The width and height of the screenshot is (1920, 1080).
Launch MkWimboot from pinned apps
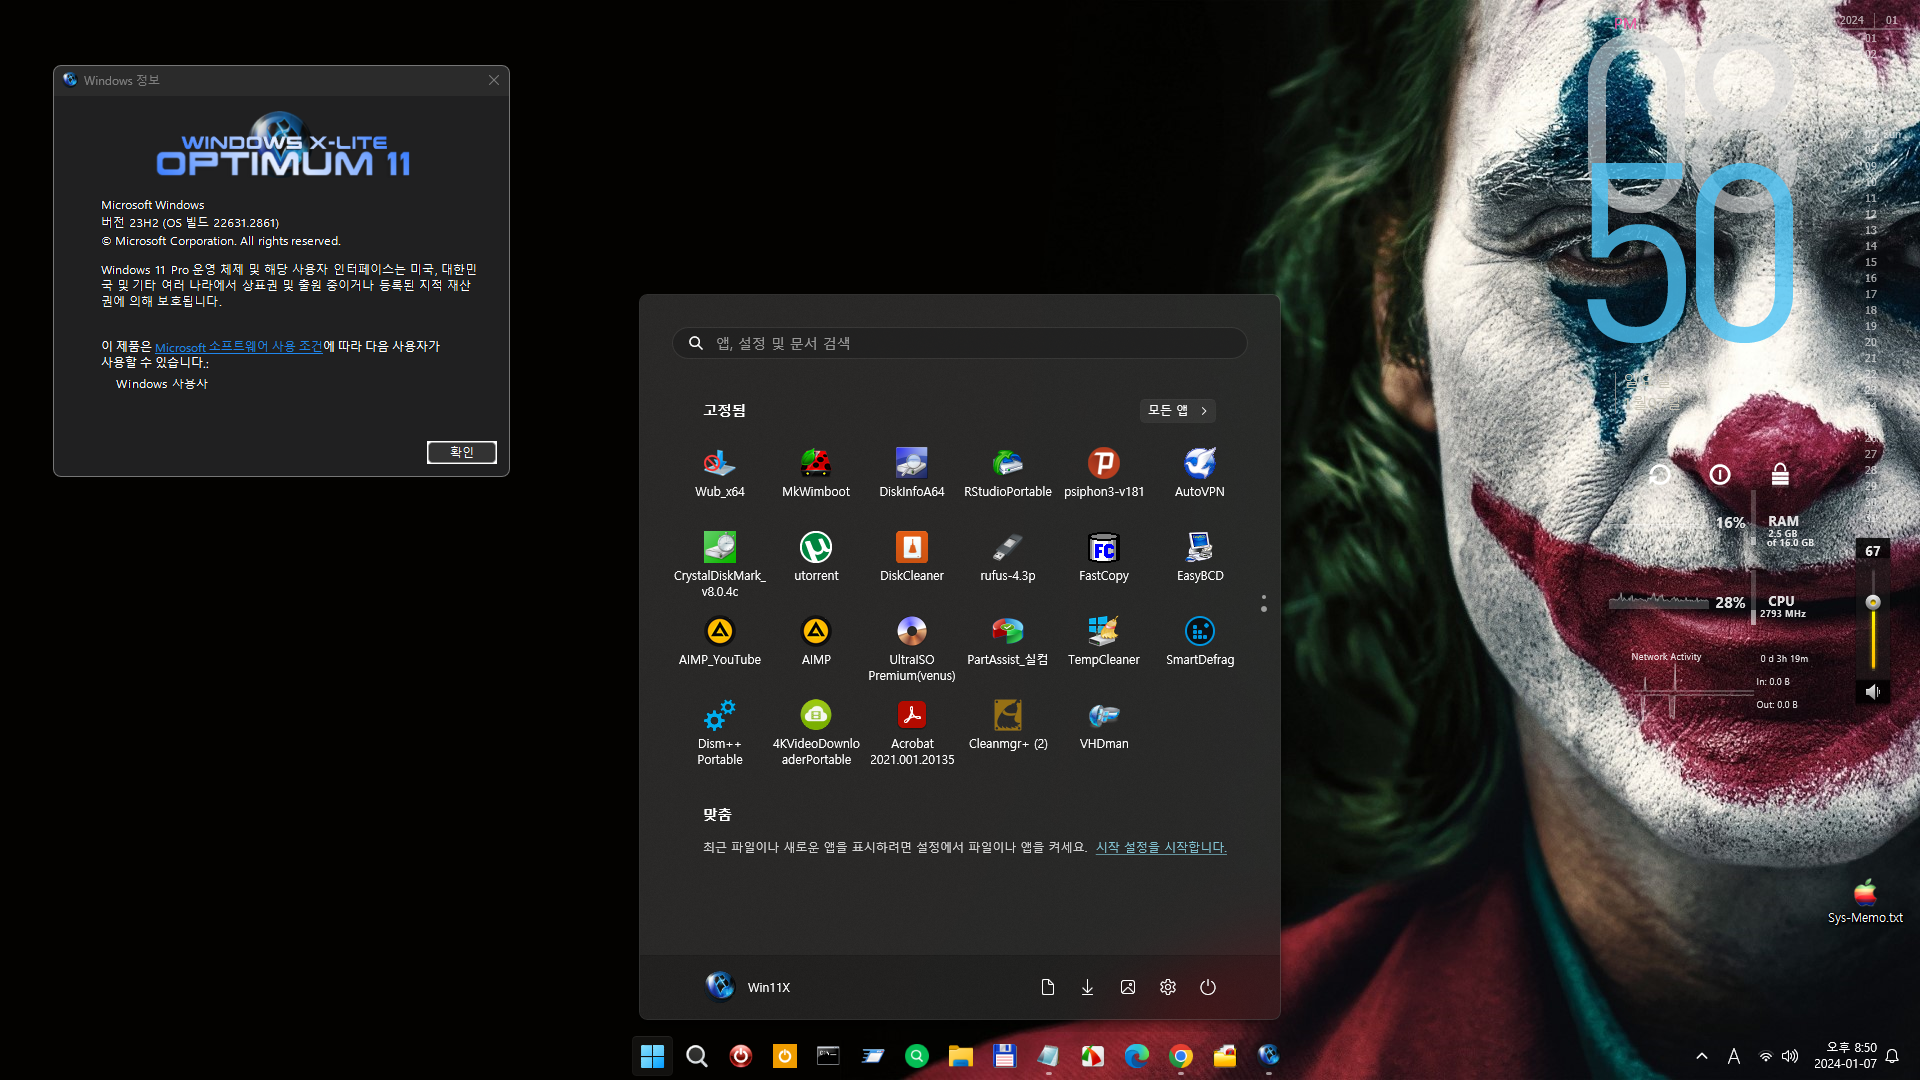pos(816,472)
